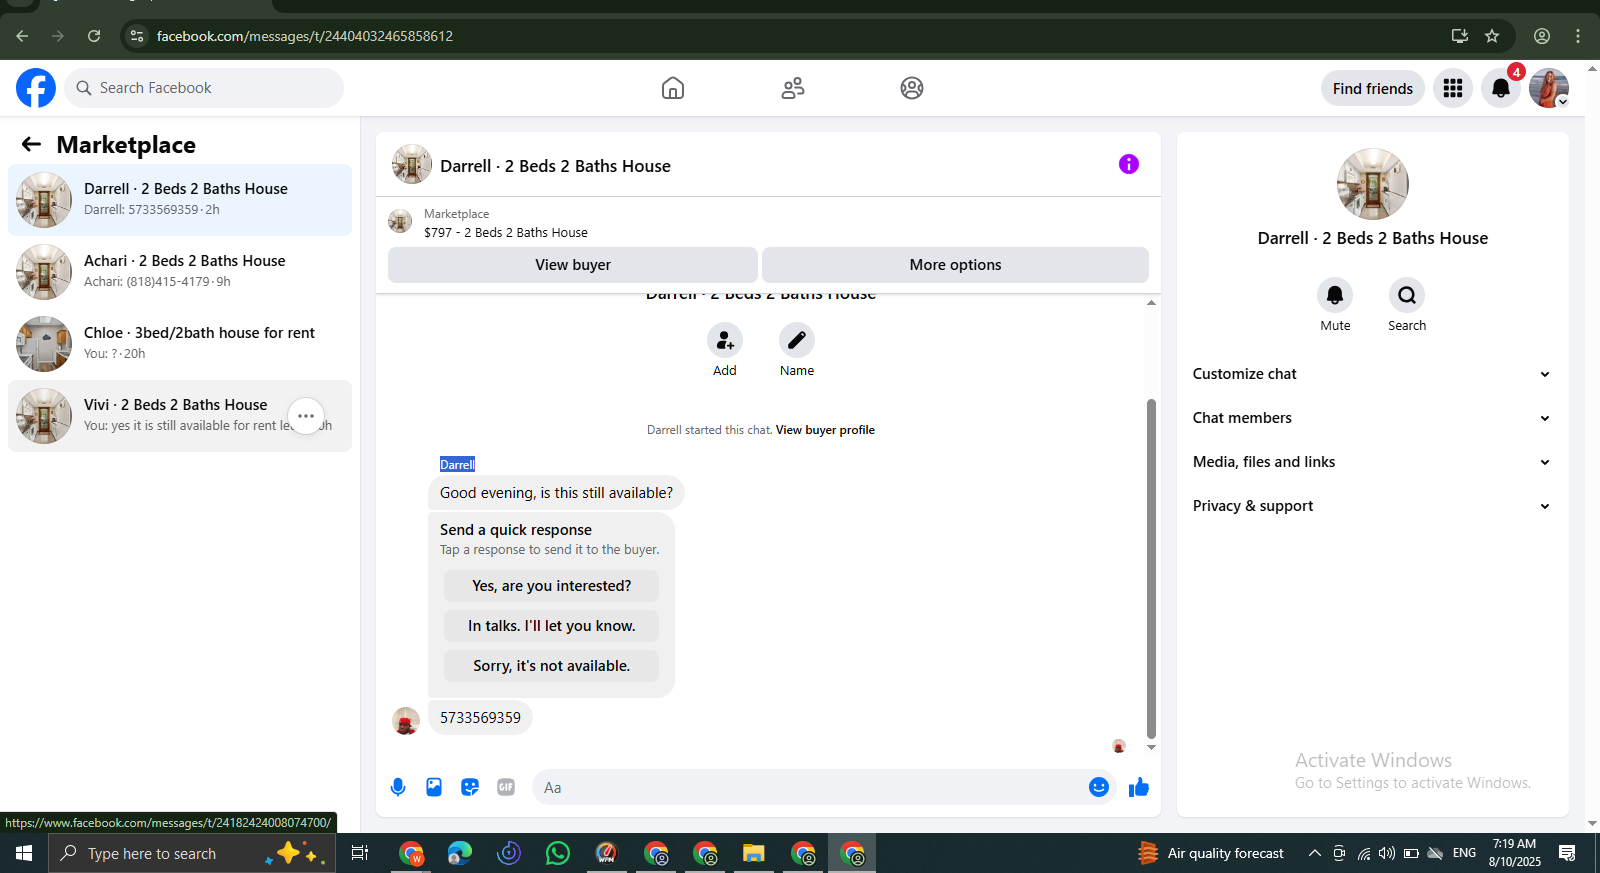The image size is (1600, 873).
Task: Open the Windows notification center
Action: 1567,853
